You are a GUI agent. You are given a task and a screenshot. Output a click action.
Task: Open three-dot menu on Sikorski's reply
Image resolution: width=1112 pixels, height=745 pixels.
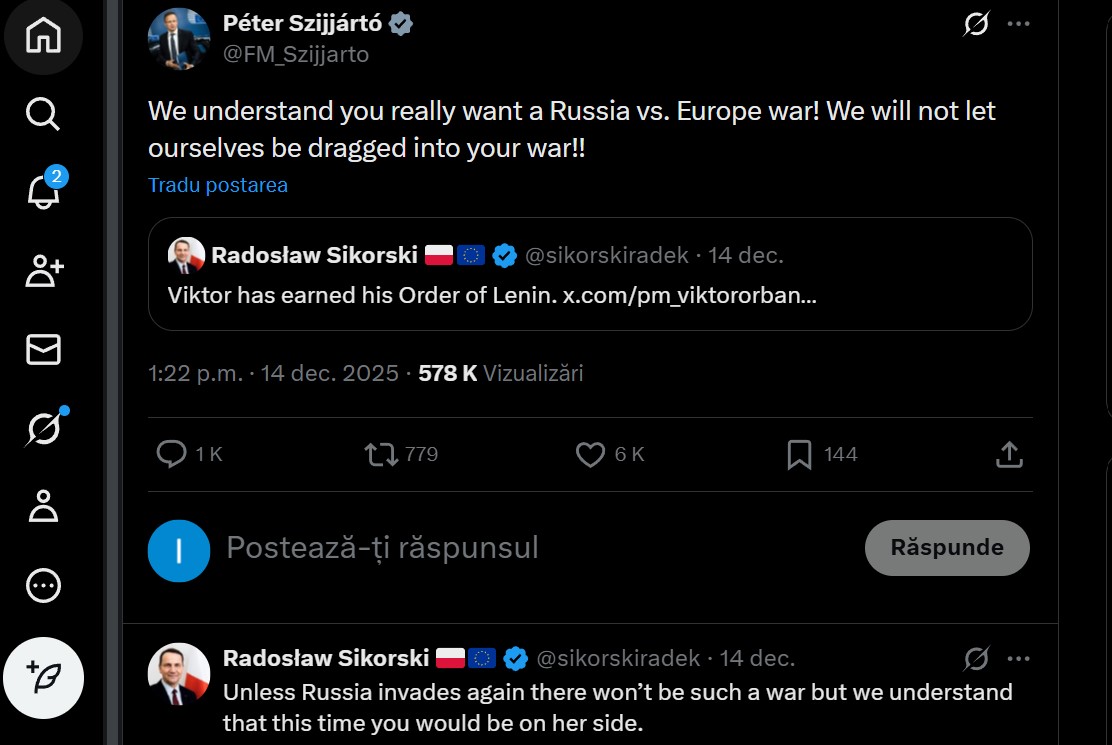tap(1018, 659)
